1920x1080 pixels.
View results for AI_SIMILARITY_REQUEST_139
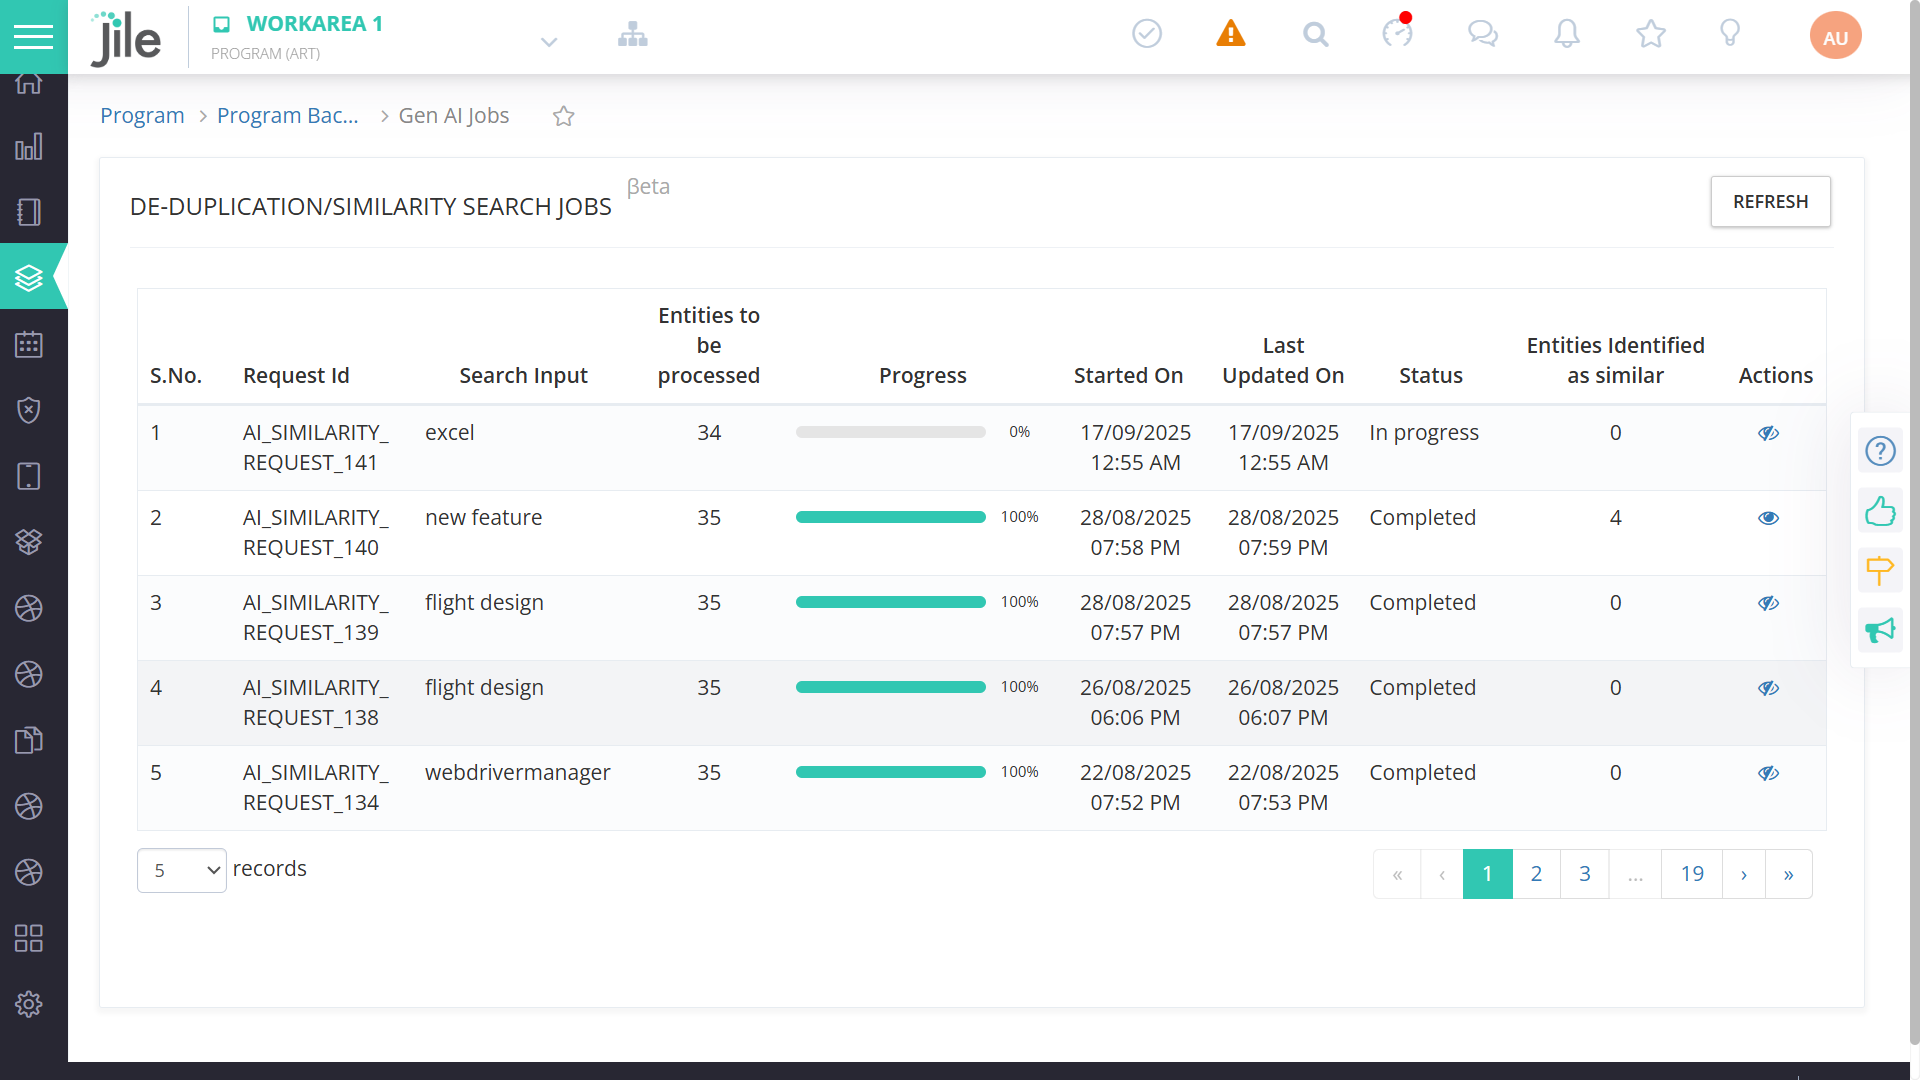point(1768,603)
